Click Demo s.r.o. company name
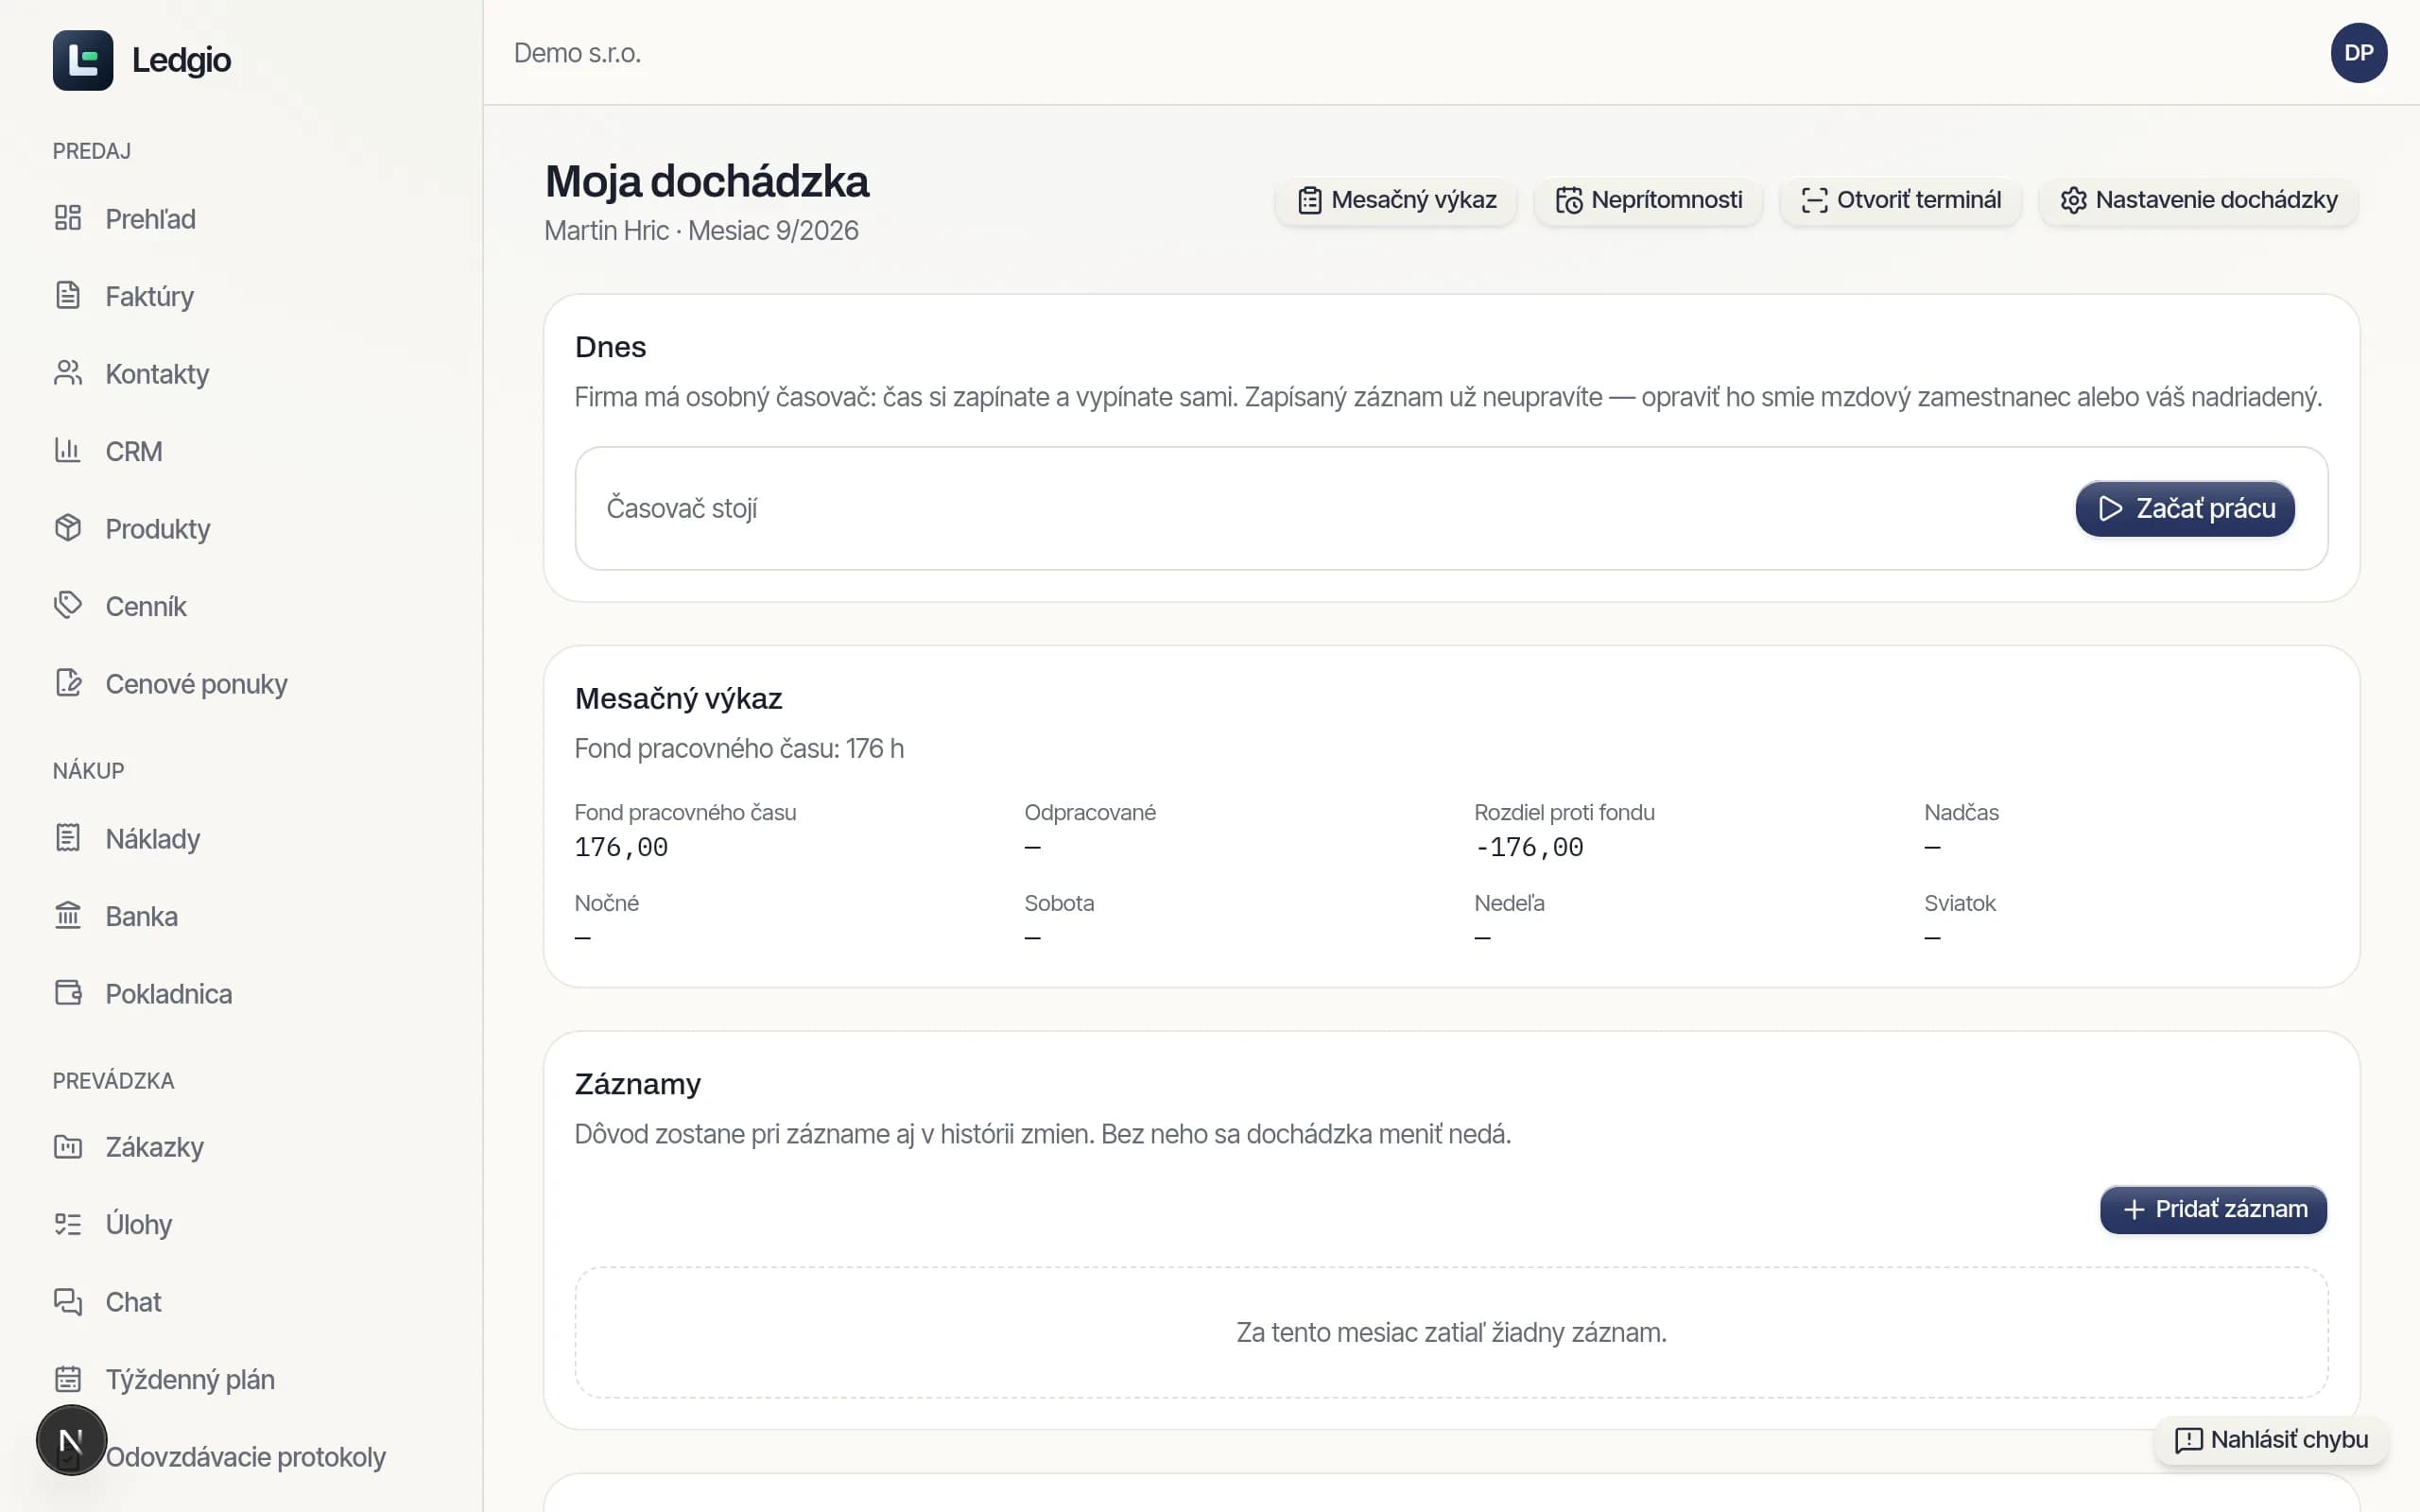Image resolution: width=2420 pixels, height=1512 pixels. point(577,53)
